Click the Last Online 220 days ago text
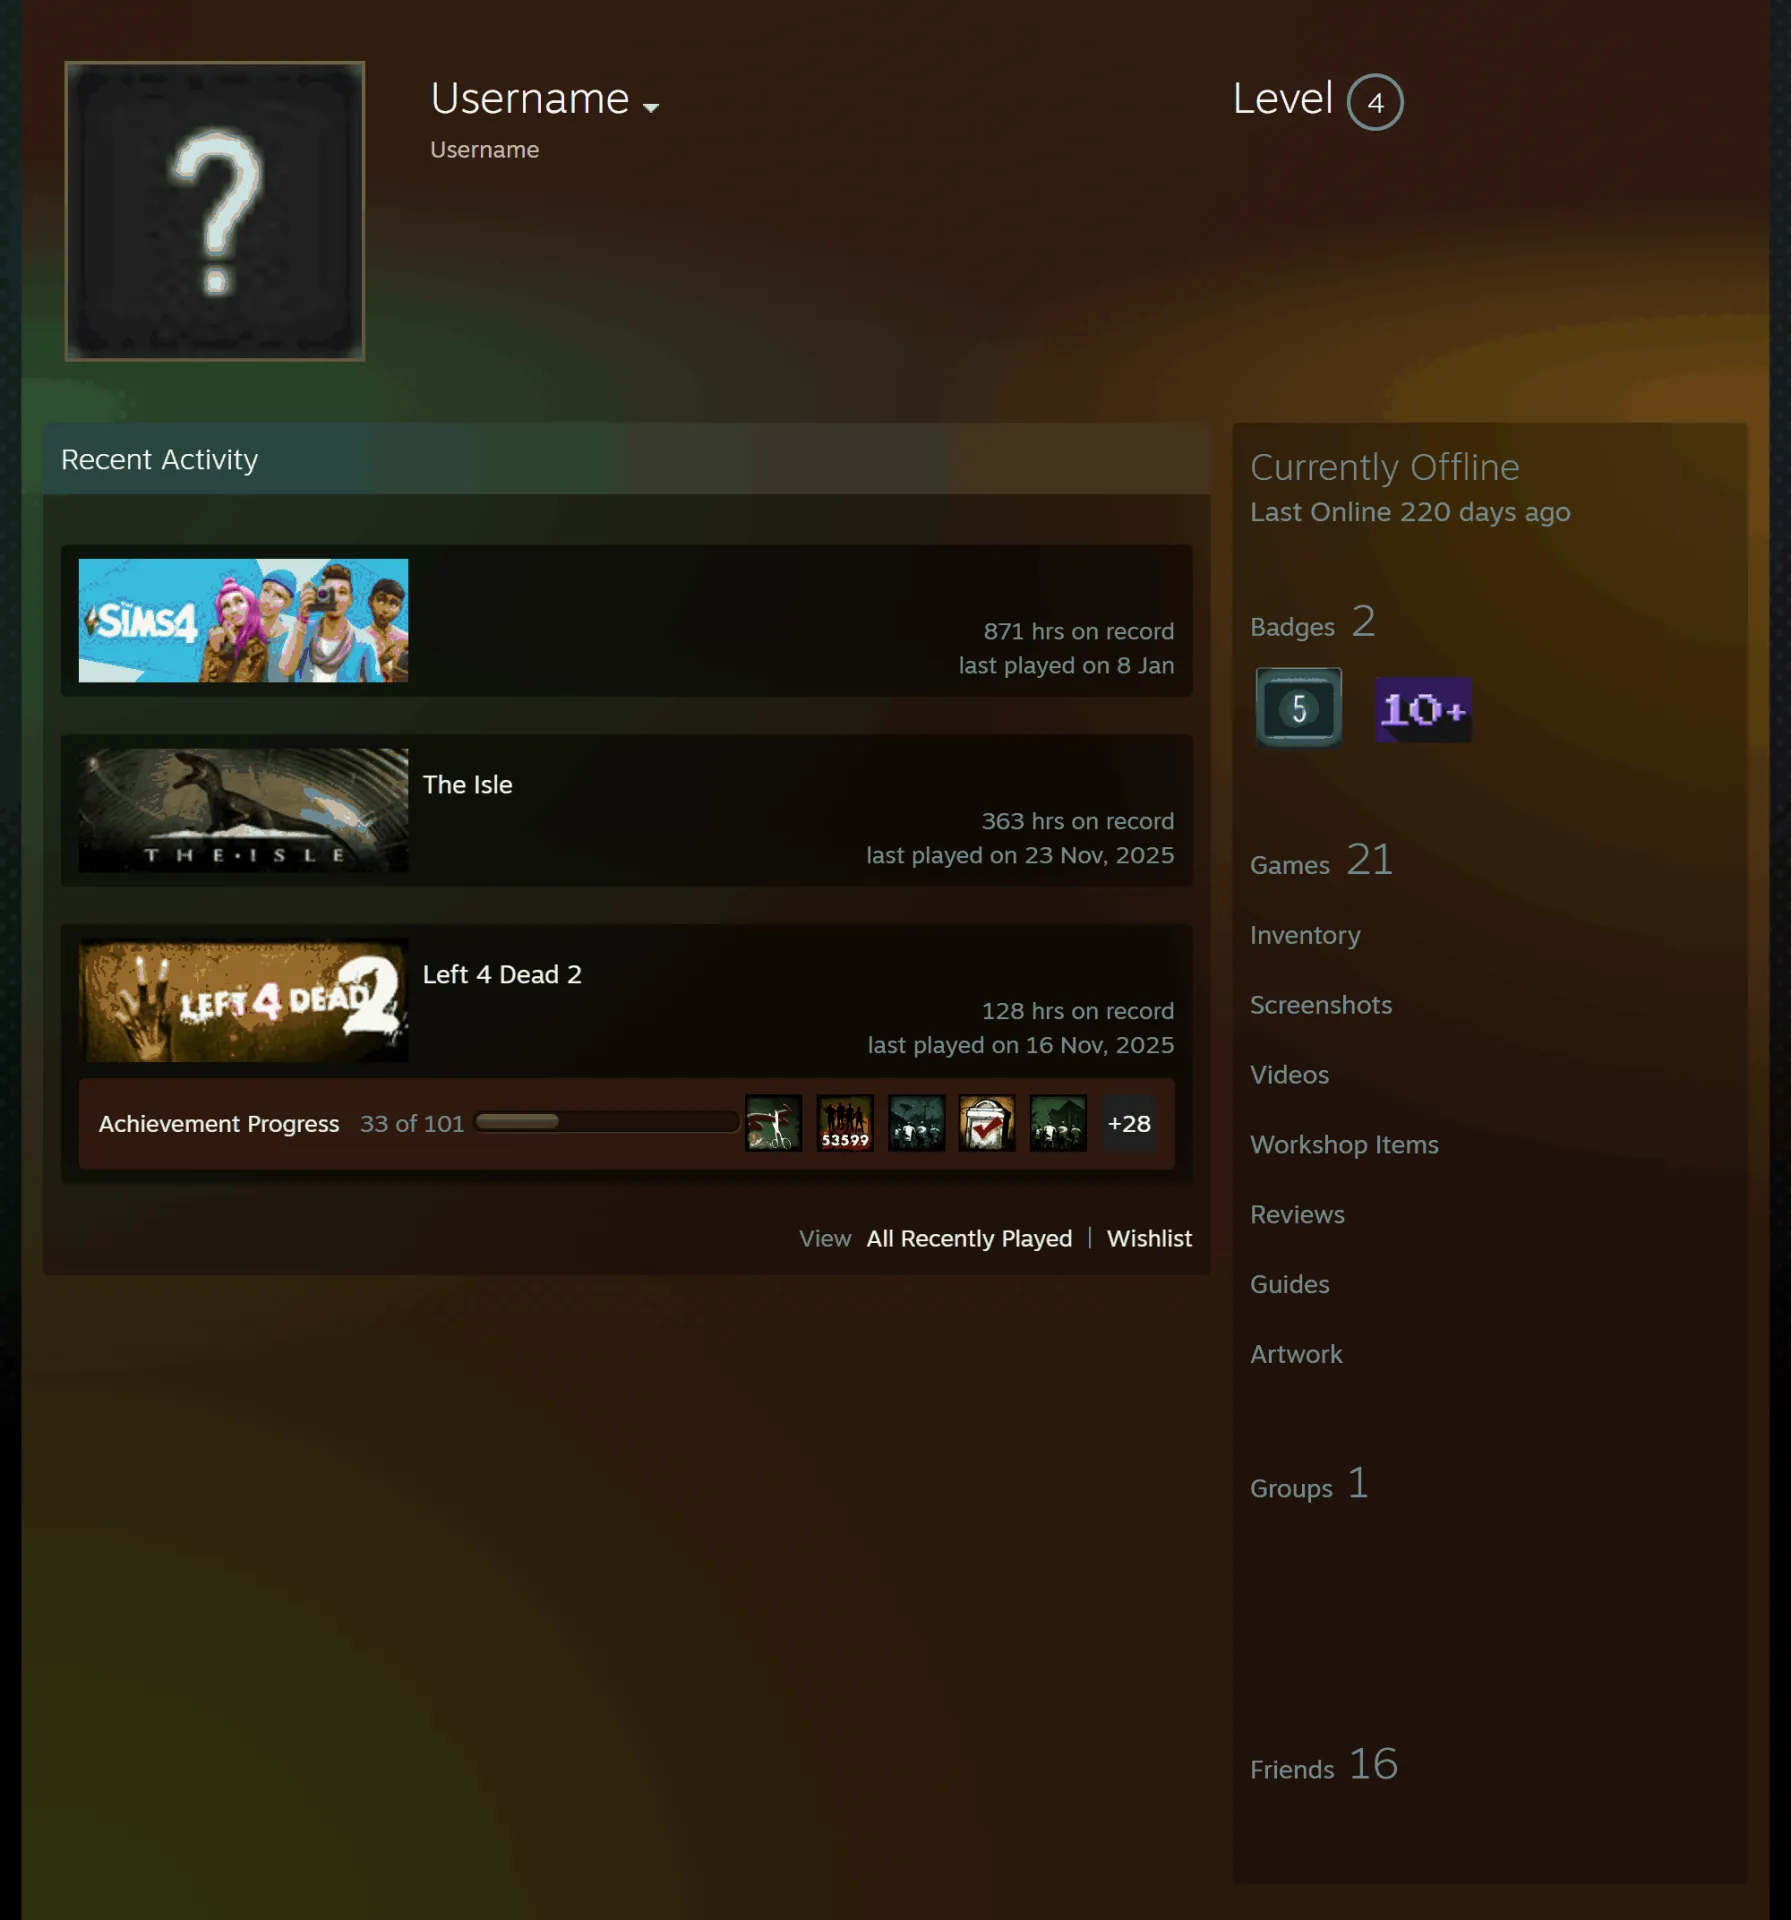This screenshot has width=1791, height=1920. pos(1410,513)
